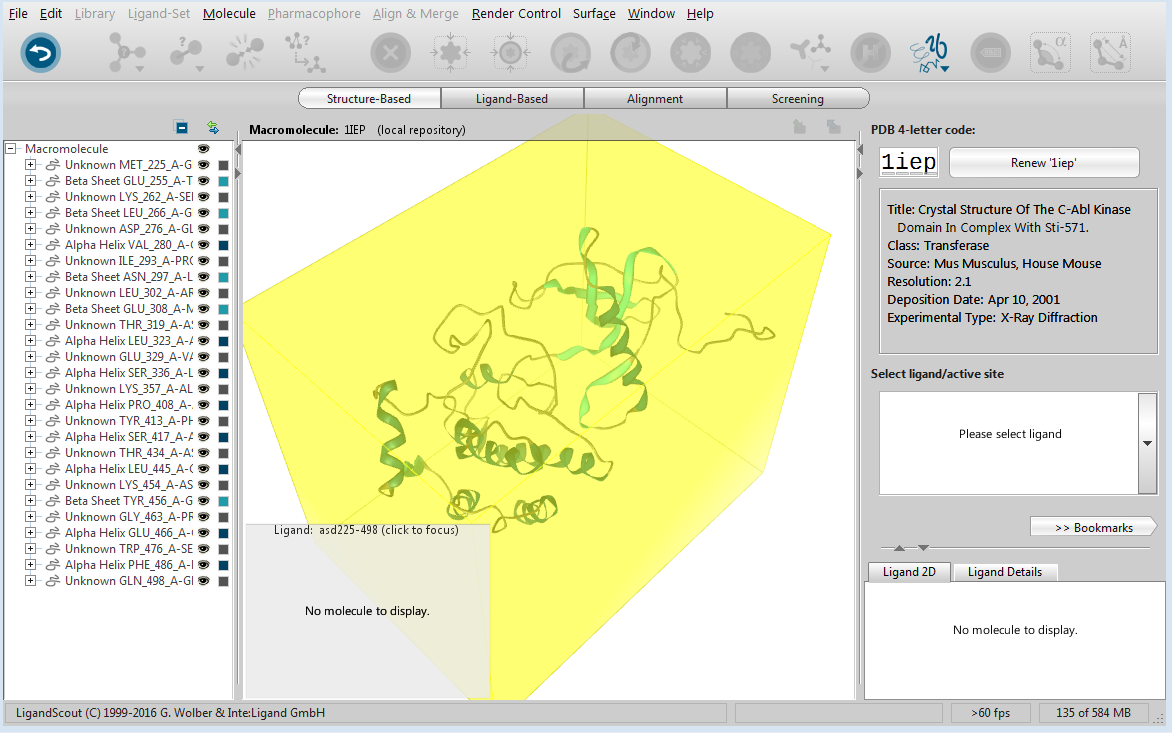Select the Ligand 2D tab
The width and height of the screenshot is (1172, 733).
909,572
